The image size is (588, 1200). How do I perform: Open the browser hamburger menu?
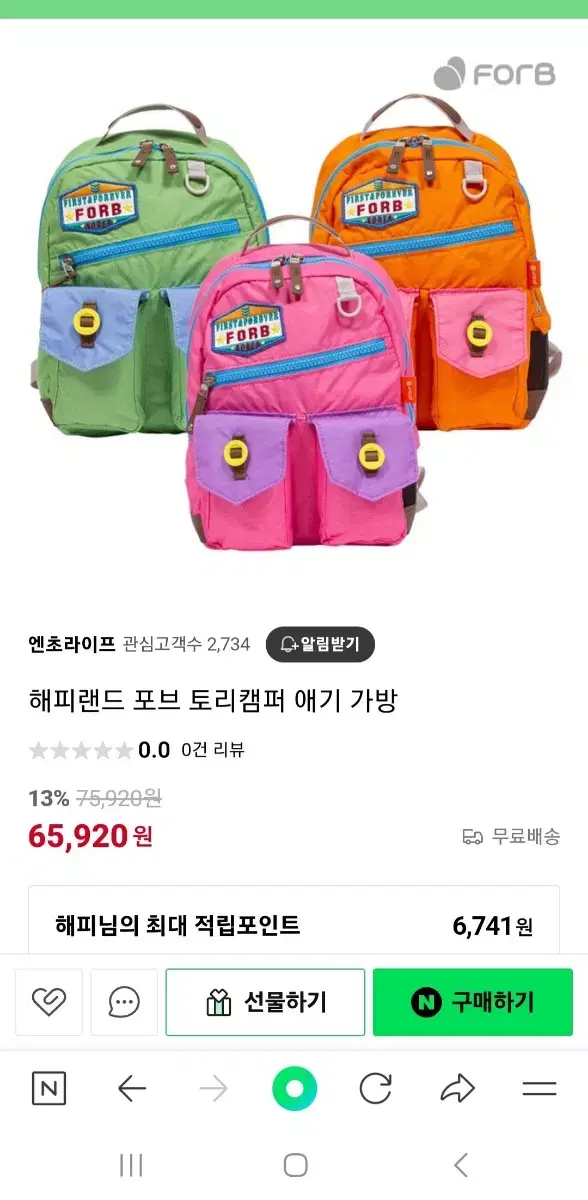tap(539, 1089)
